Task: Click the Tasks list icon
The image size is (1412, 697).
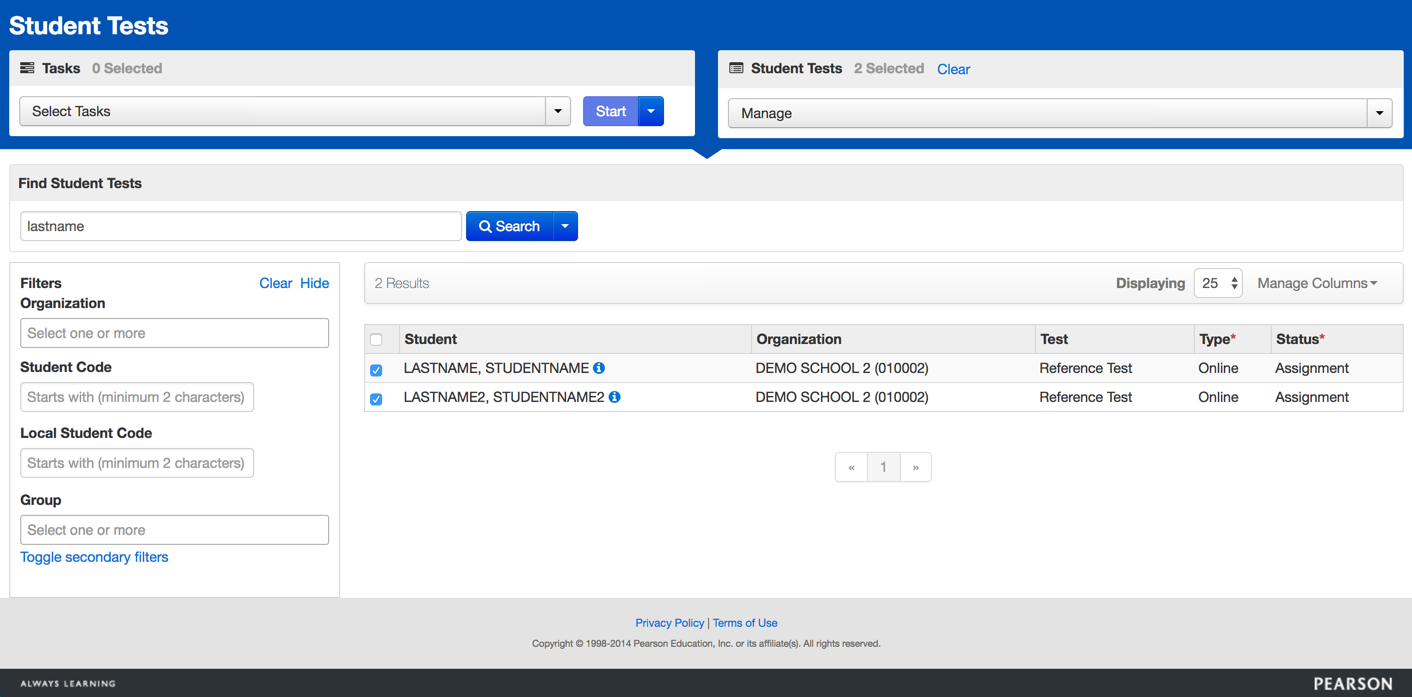Action: pyautogui.click(x=27, y=68)
